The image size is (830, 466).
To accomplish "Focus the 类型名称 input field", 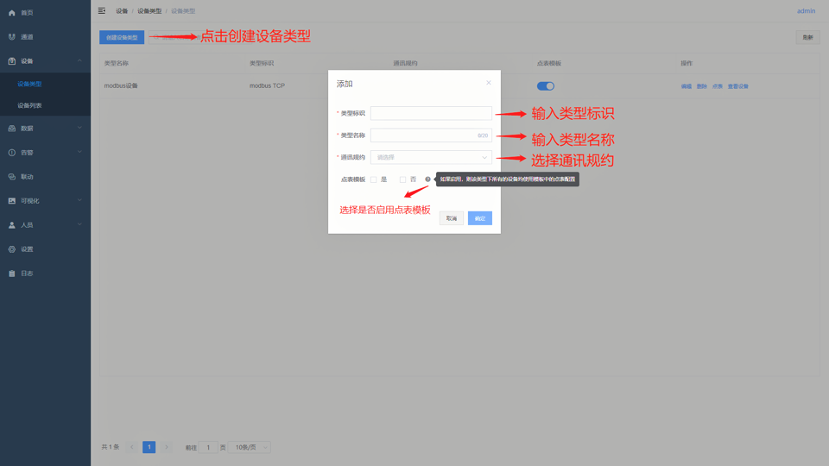I will (431, 136).
